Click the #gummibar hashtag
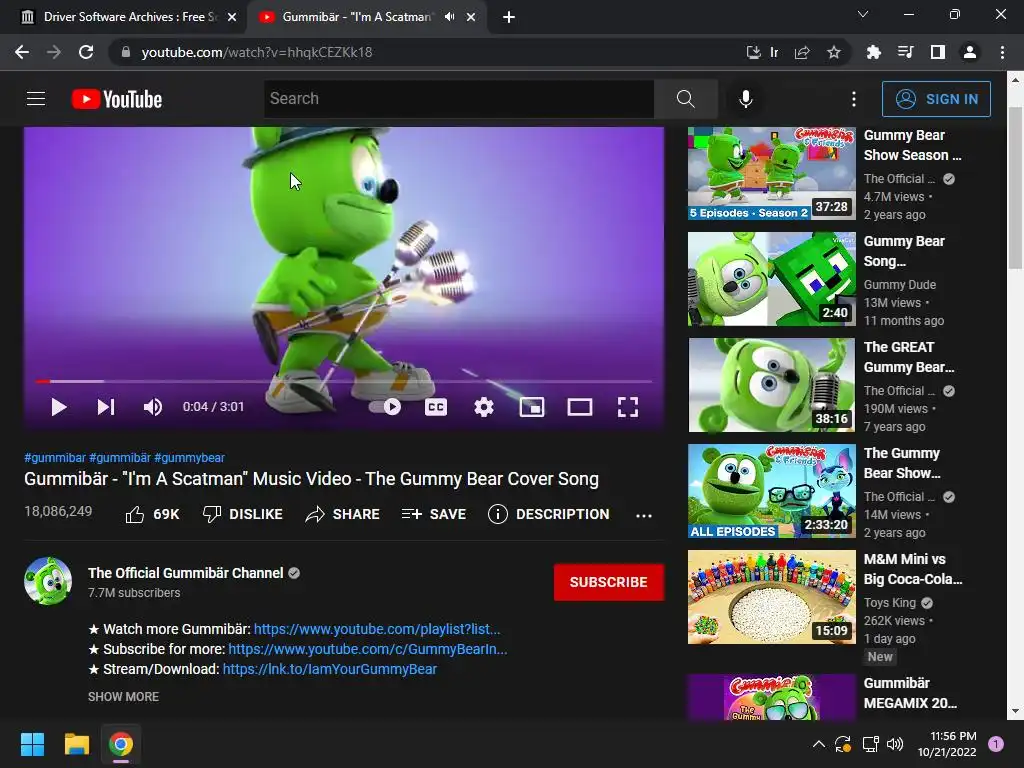The height and width of the screenshot is (768, 1024). pos(55,458)
